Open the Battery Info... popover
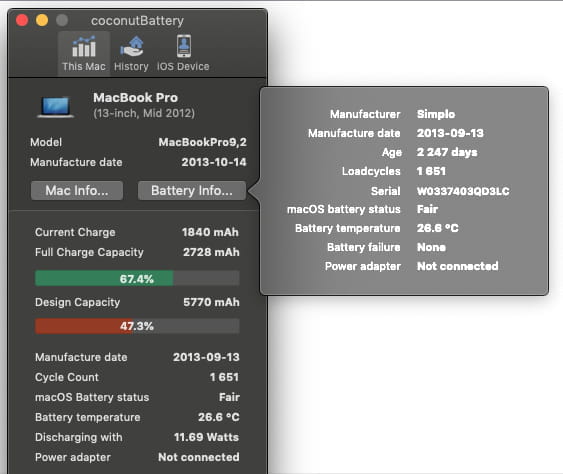The width and height of the screenshot is (563, 474). click(192, 190)
